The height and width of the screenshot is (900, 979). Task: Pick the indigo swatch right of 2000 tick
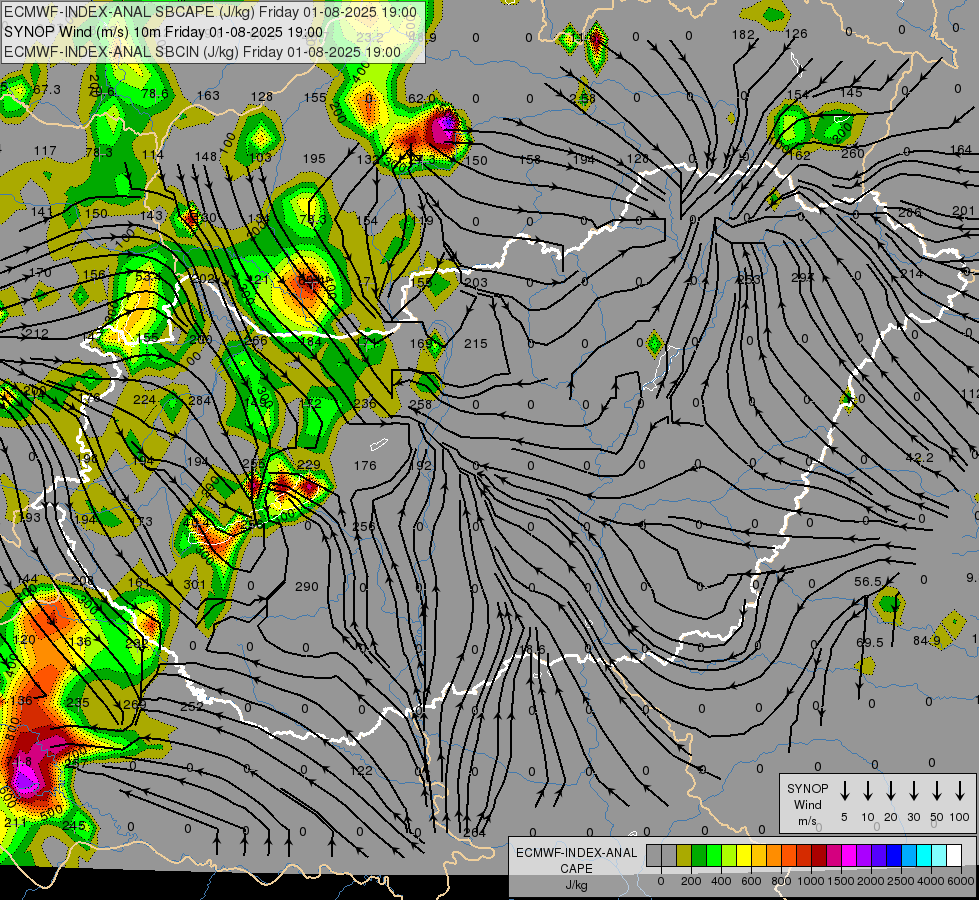pyautogui.click(x=878, y=855)
